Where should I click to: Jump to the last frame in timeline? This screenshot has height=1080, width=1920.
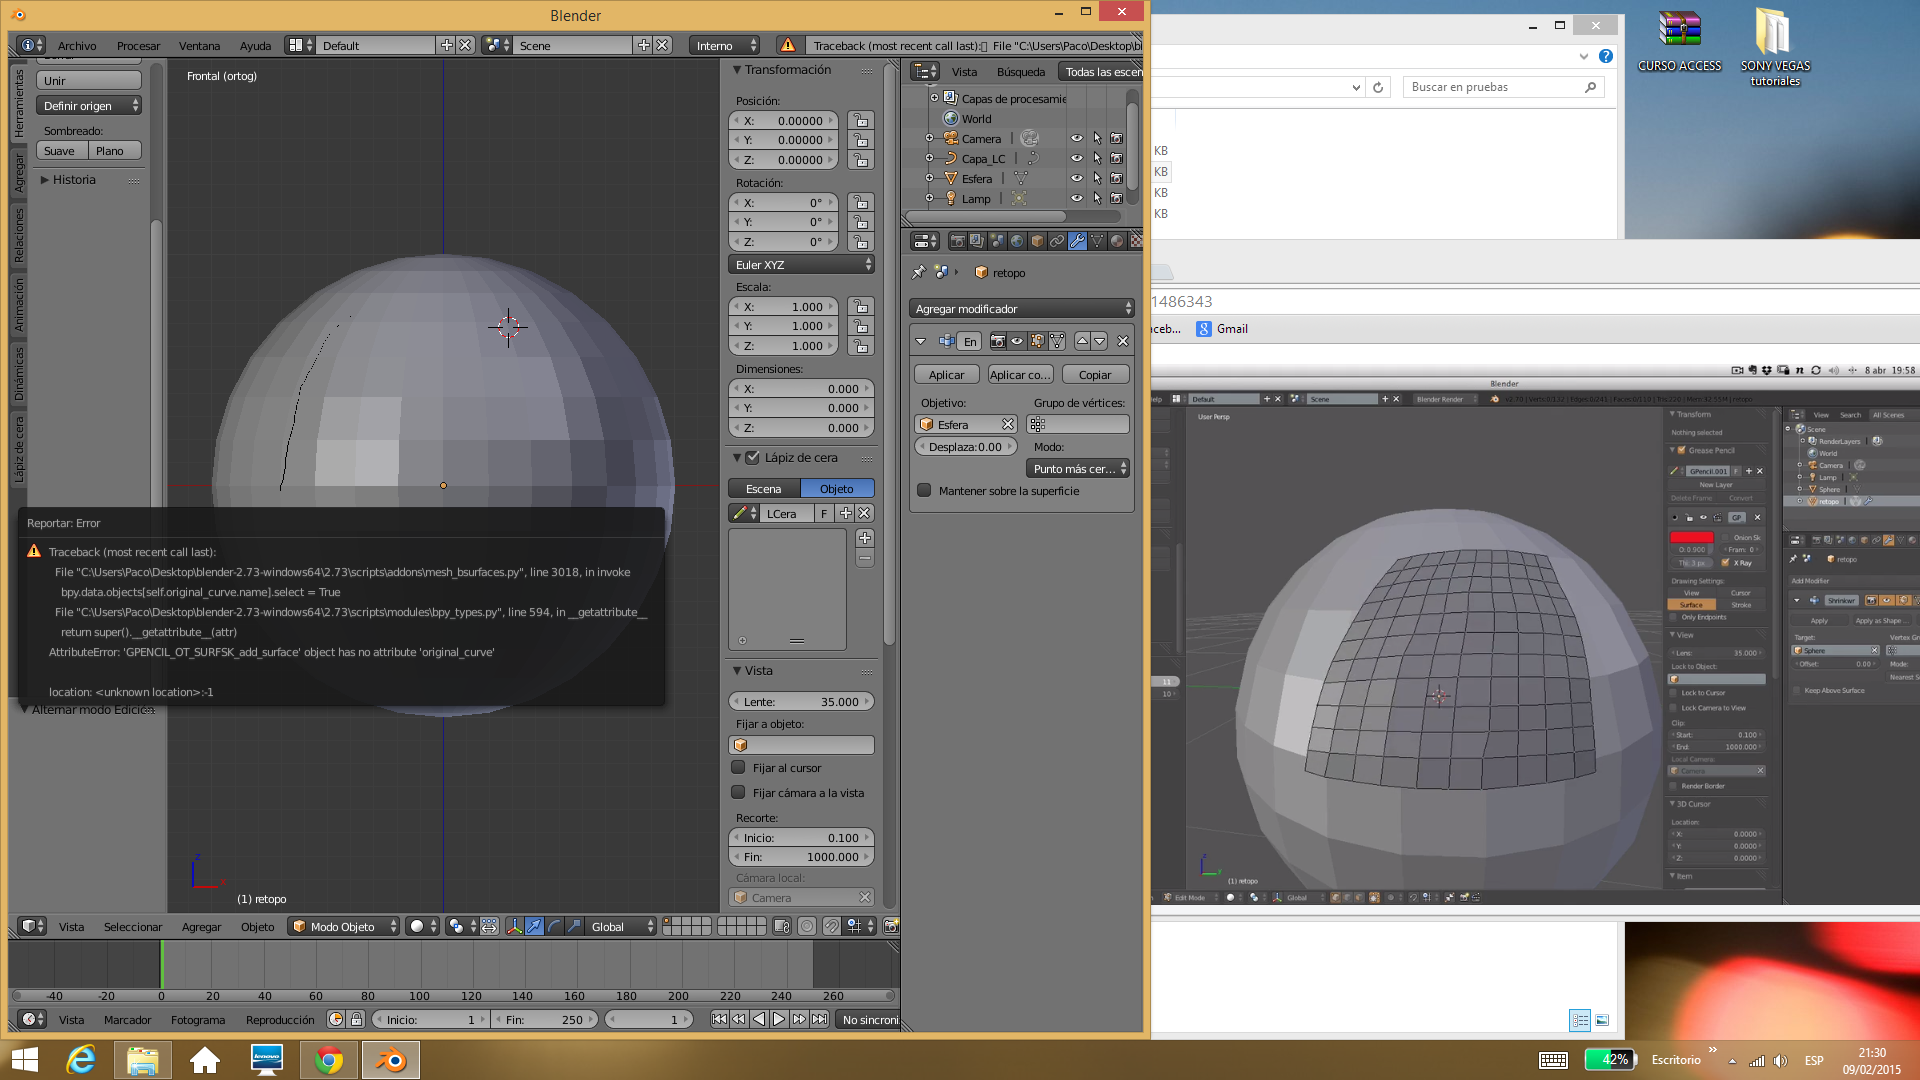point(820,1019)
